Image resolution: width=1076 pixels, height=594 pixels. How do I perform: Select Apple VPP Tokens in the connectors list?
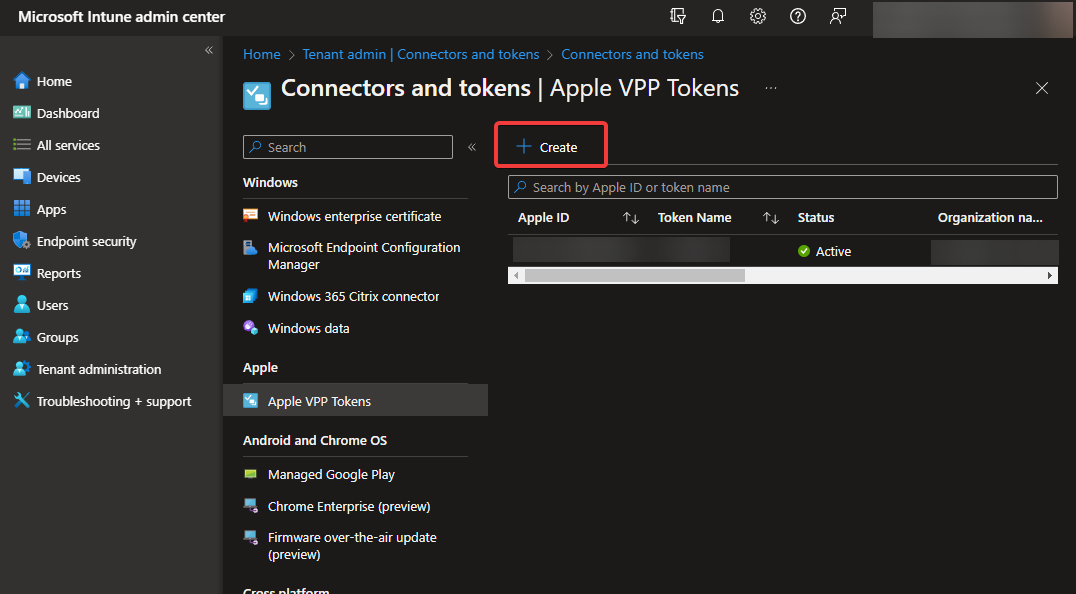pos(320,399)
